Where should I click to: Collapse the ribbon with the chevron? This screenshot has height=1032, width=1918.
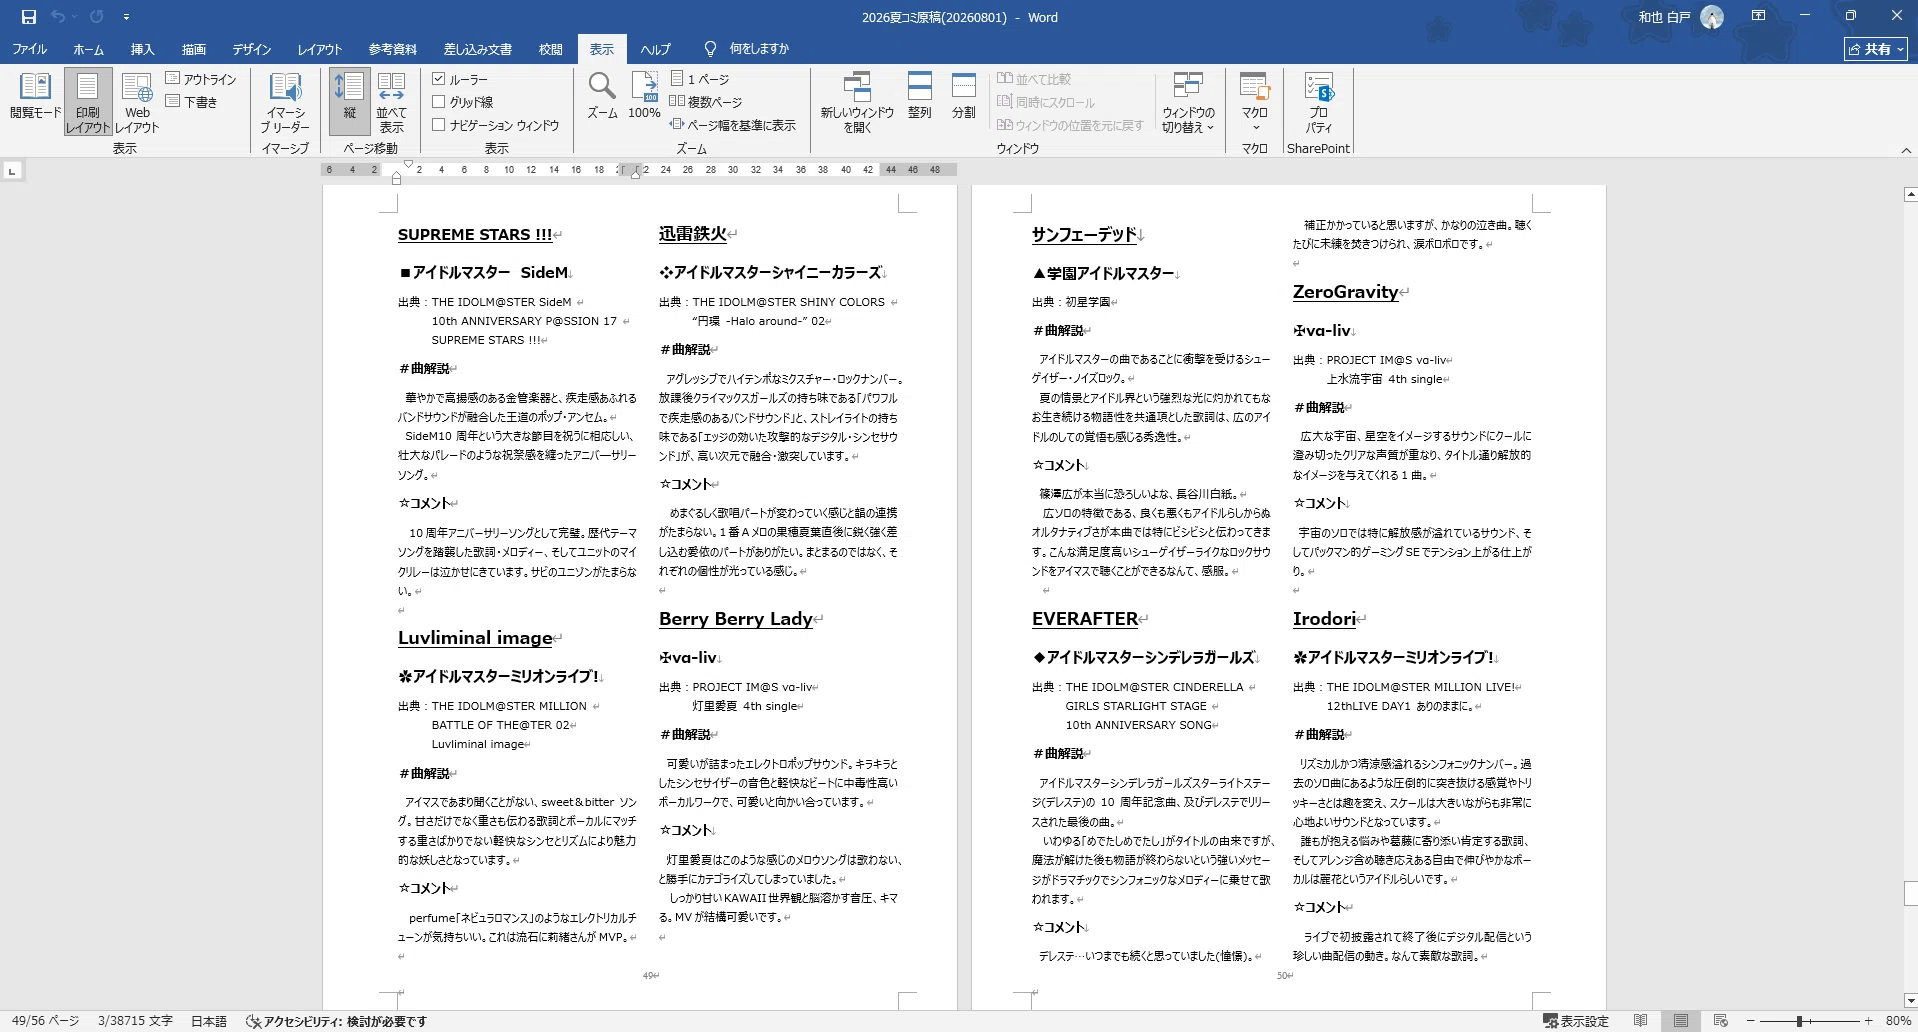point(1906,150)
